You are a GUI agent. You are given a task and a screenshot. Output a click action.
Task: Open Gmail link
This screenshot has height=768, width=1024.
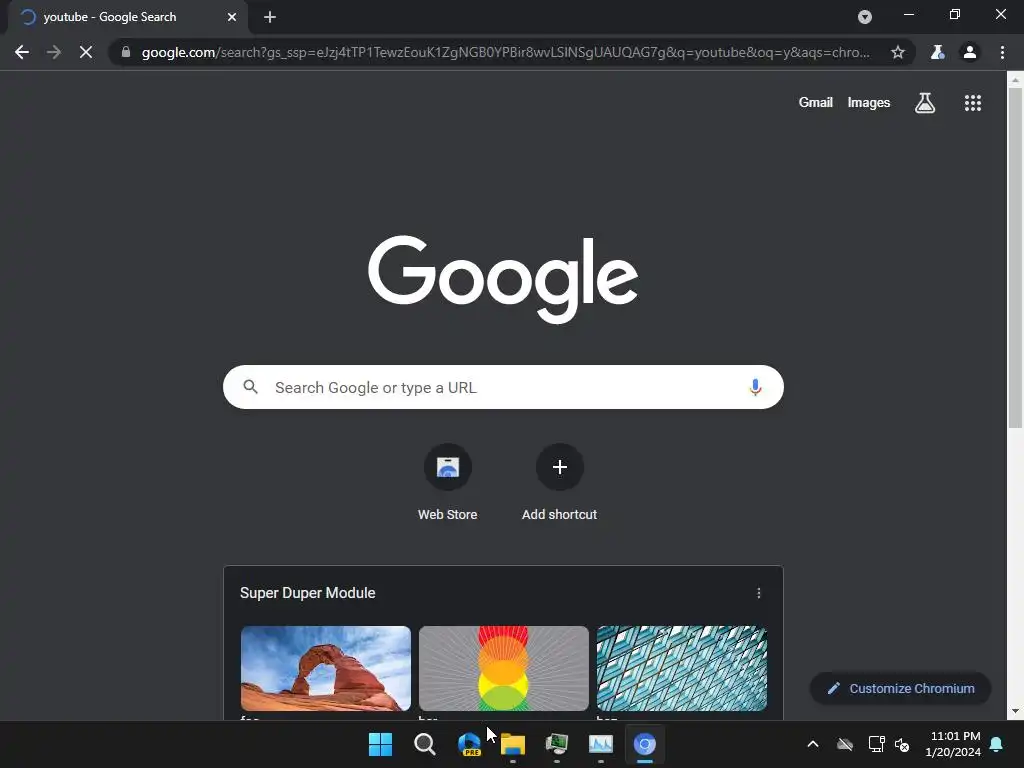(816, 103)
